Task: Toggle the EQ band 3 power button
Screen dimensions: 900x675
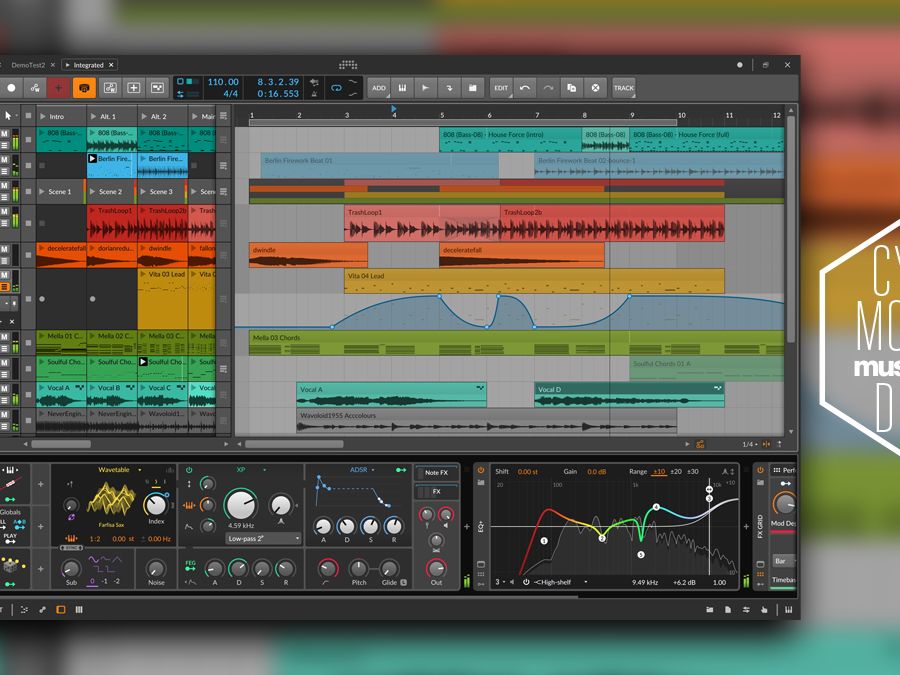Action: coord(526,582)
